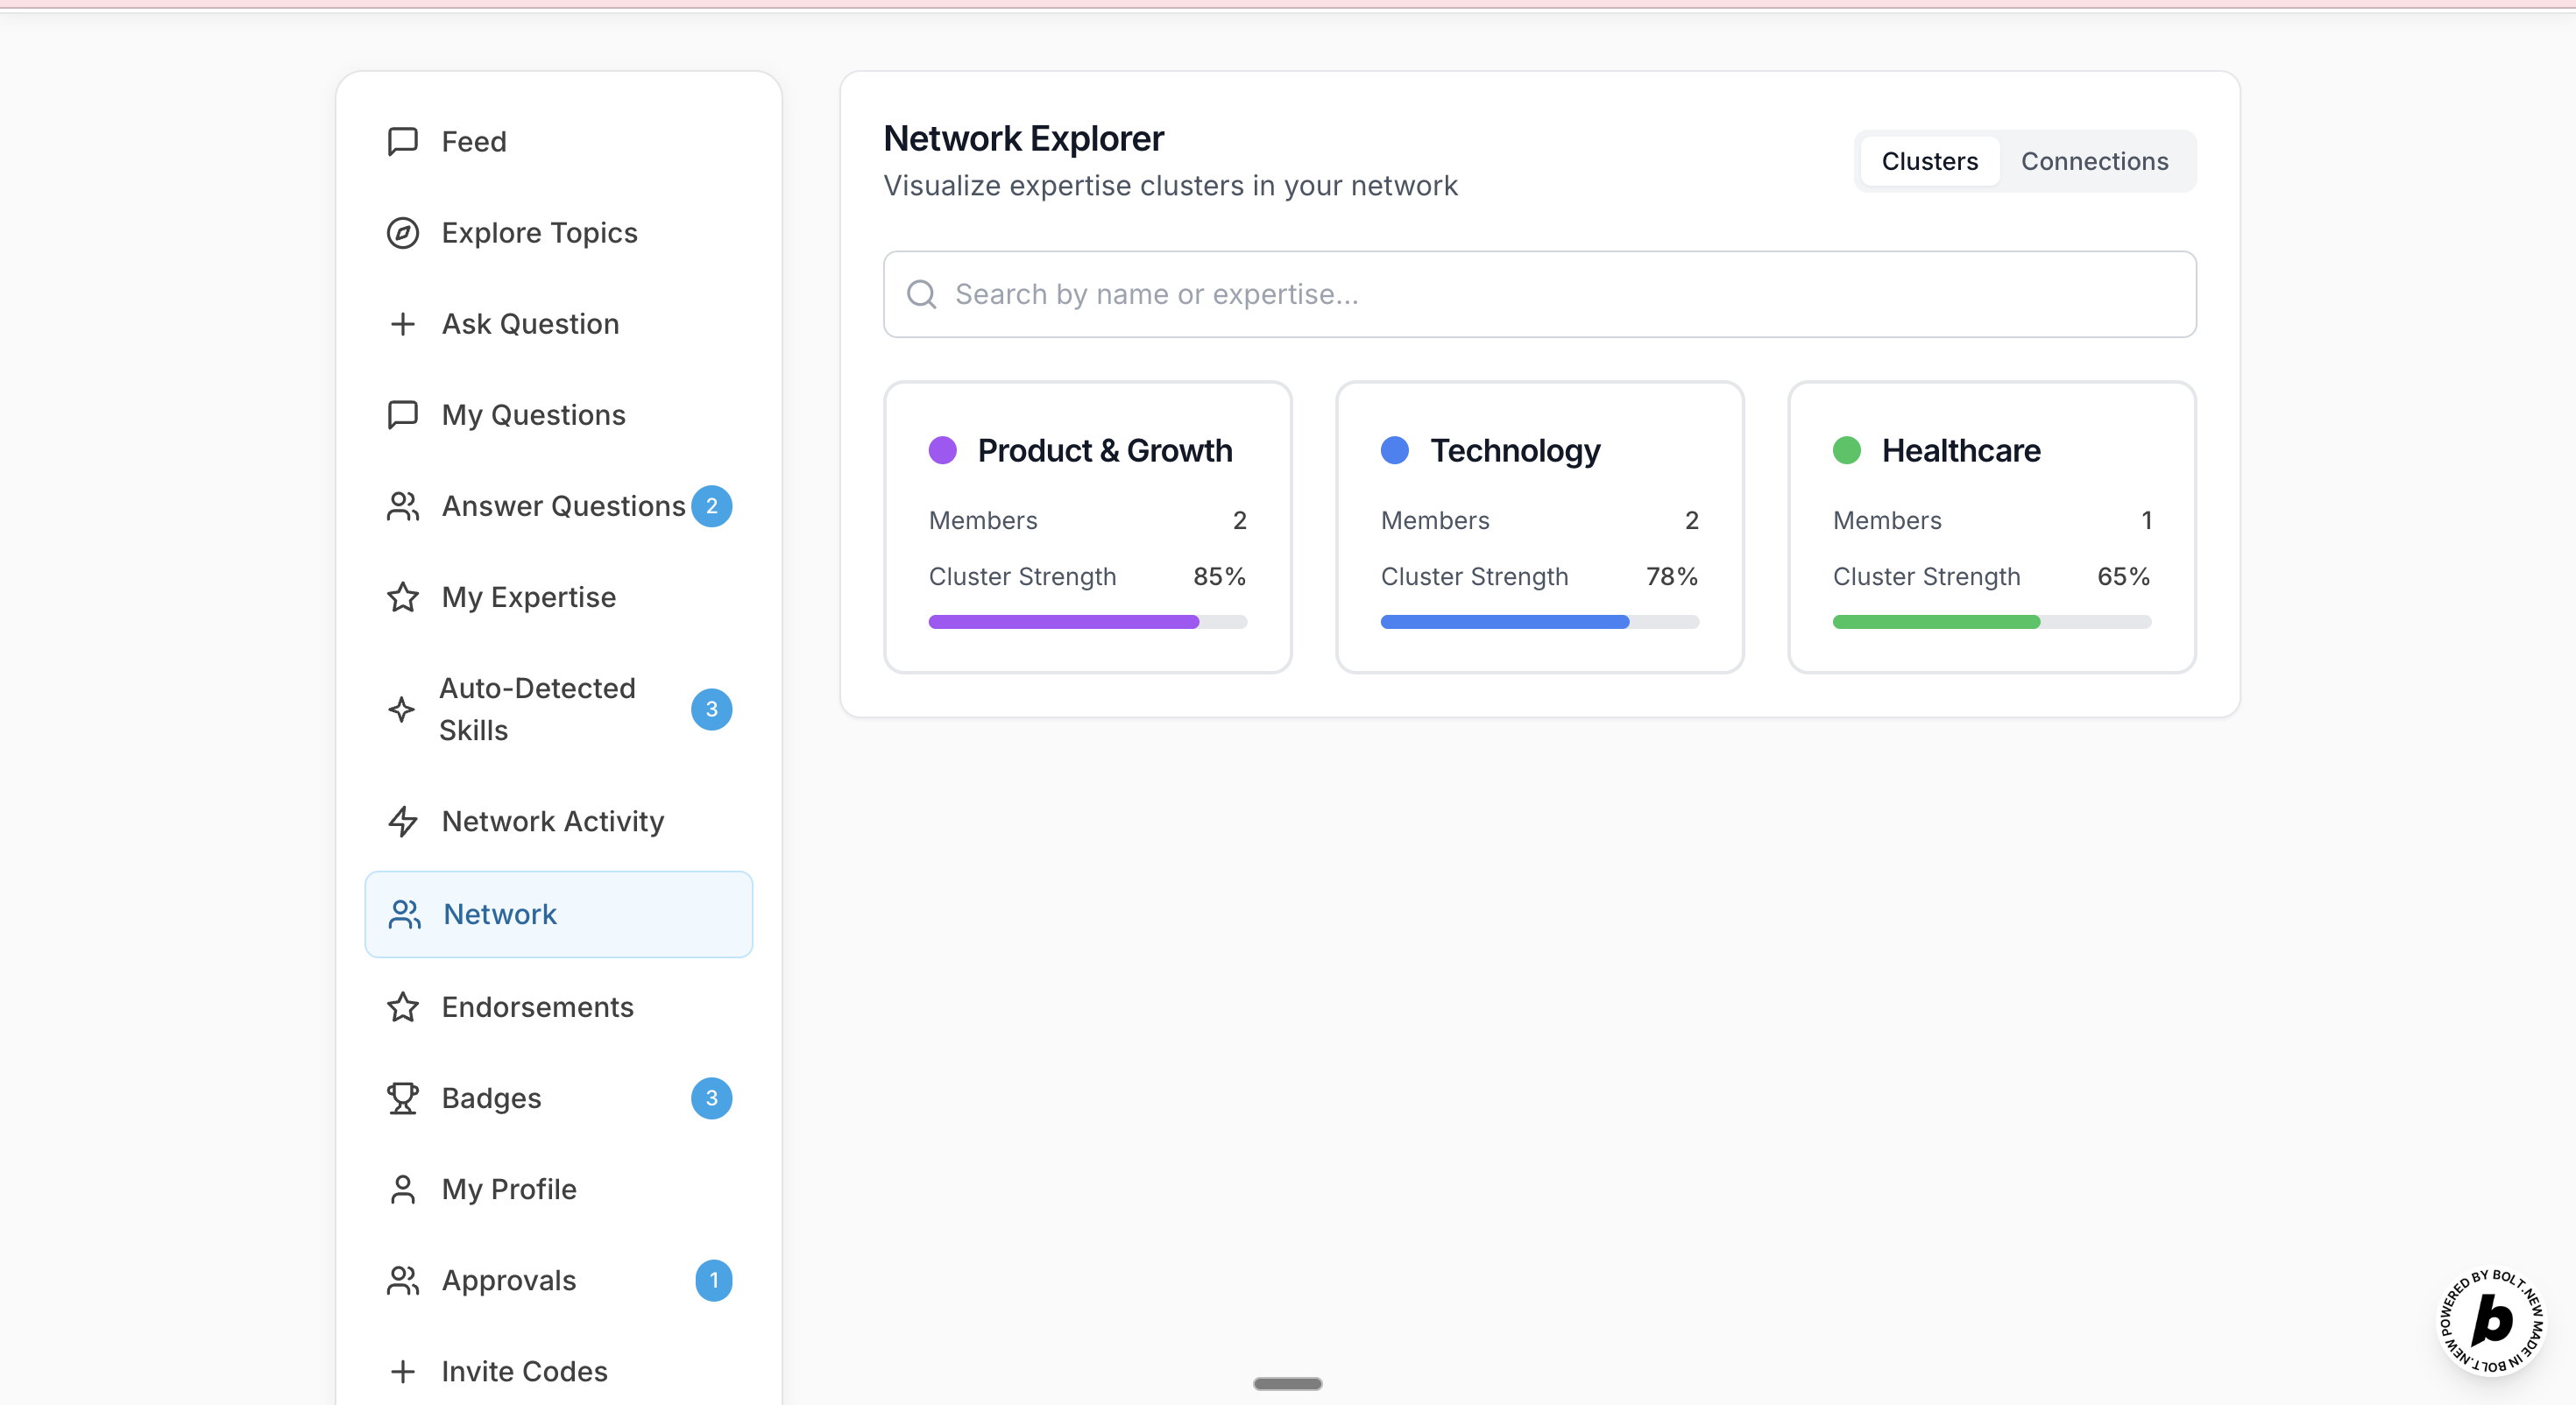
Task: Click the Network Activity lightning icon
Action: tap(402, 821)
